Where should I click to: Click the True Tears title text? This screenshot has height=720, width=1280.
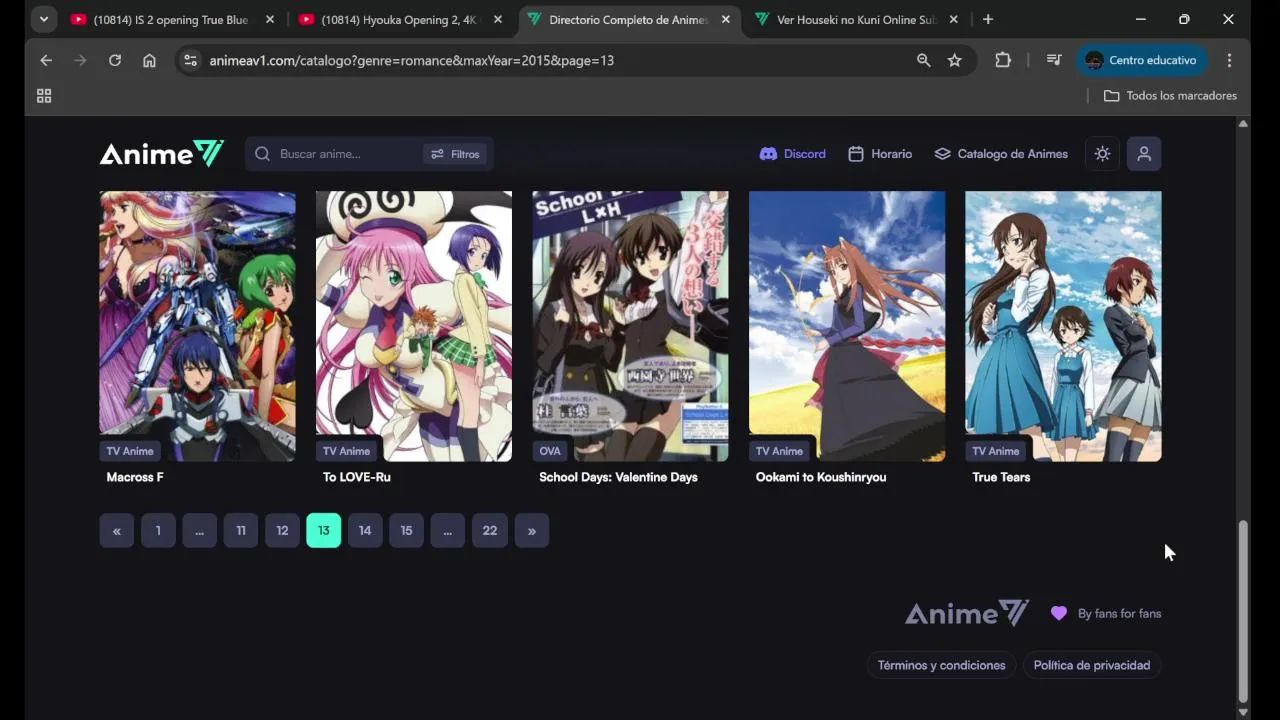(1001, 477)
